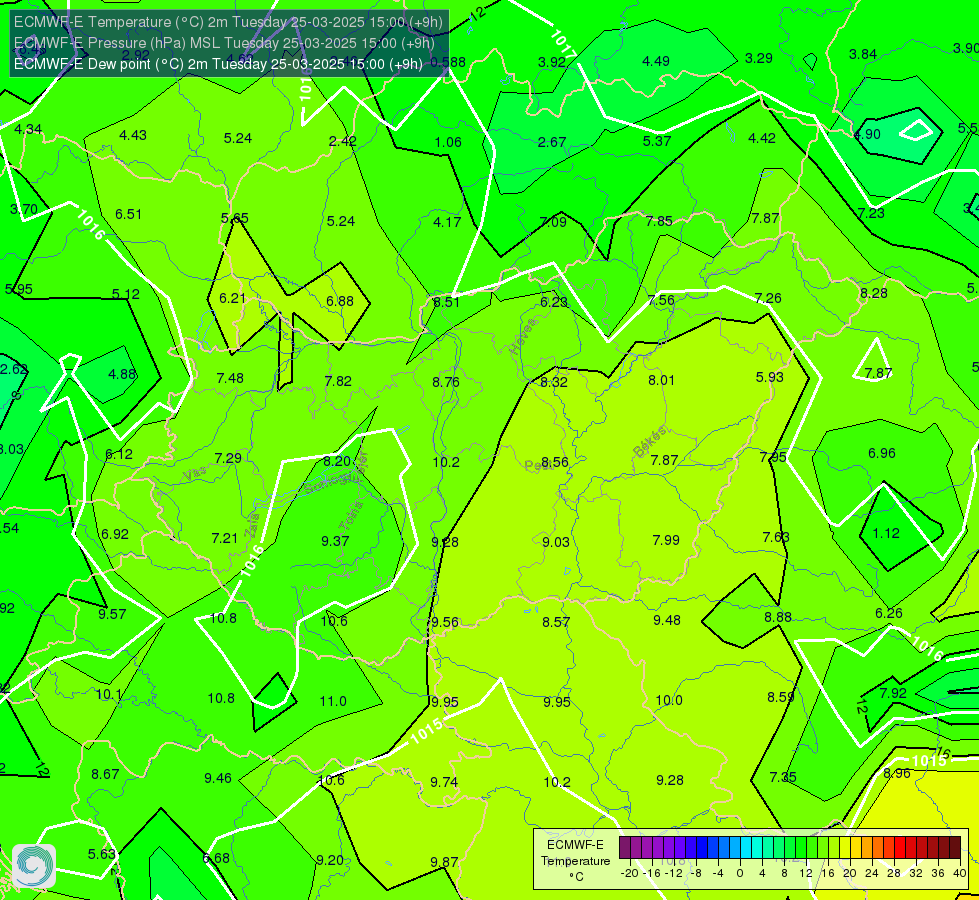Viewport: 979px width, 900px height.
Task: Click the 6.21 value
Action: tap(232, 299)
